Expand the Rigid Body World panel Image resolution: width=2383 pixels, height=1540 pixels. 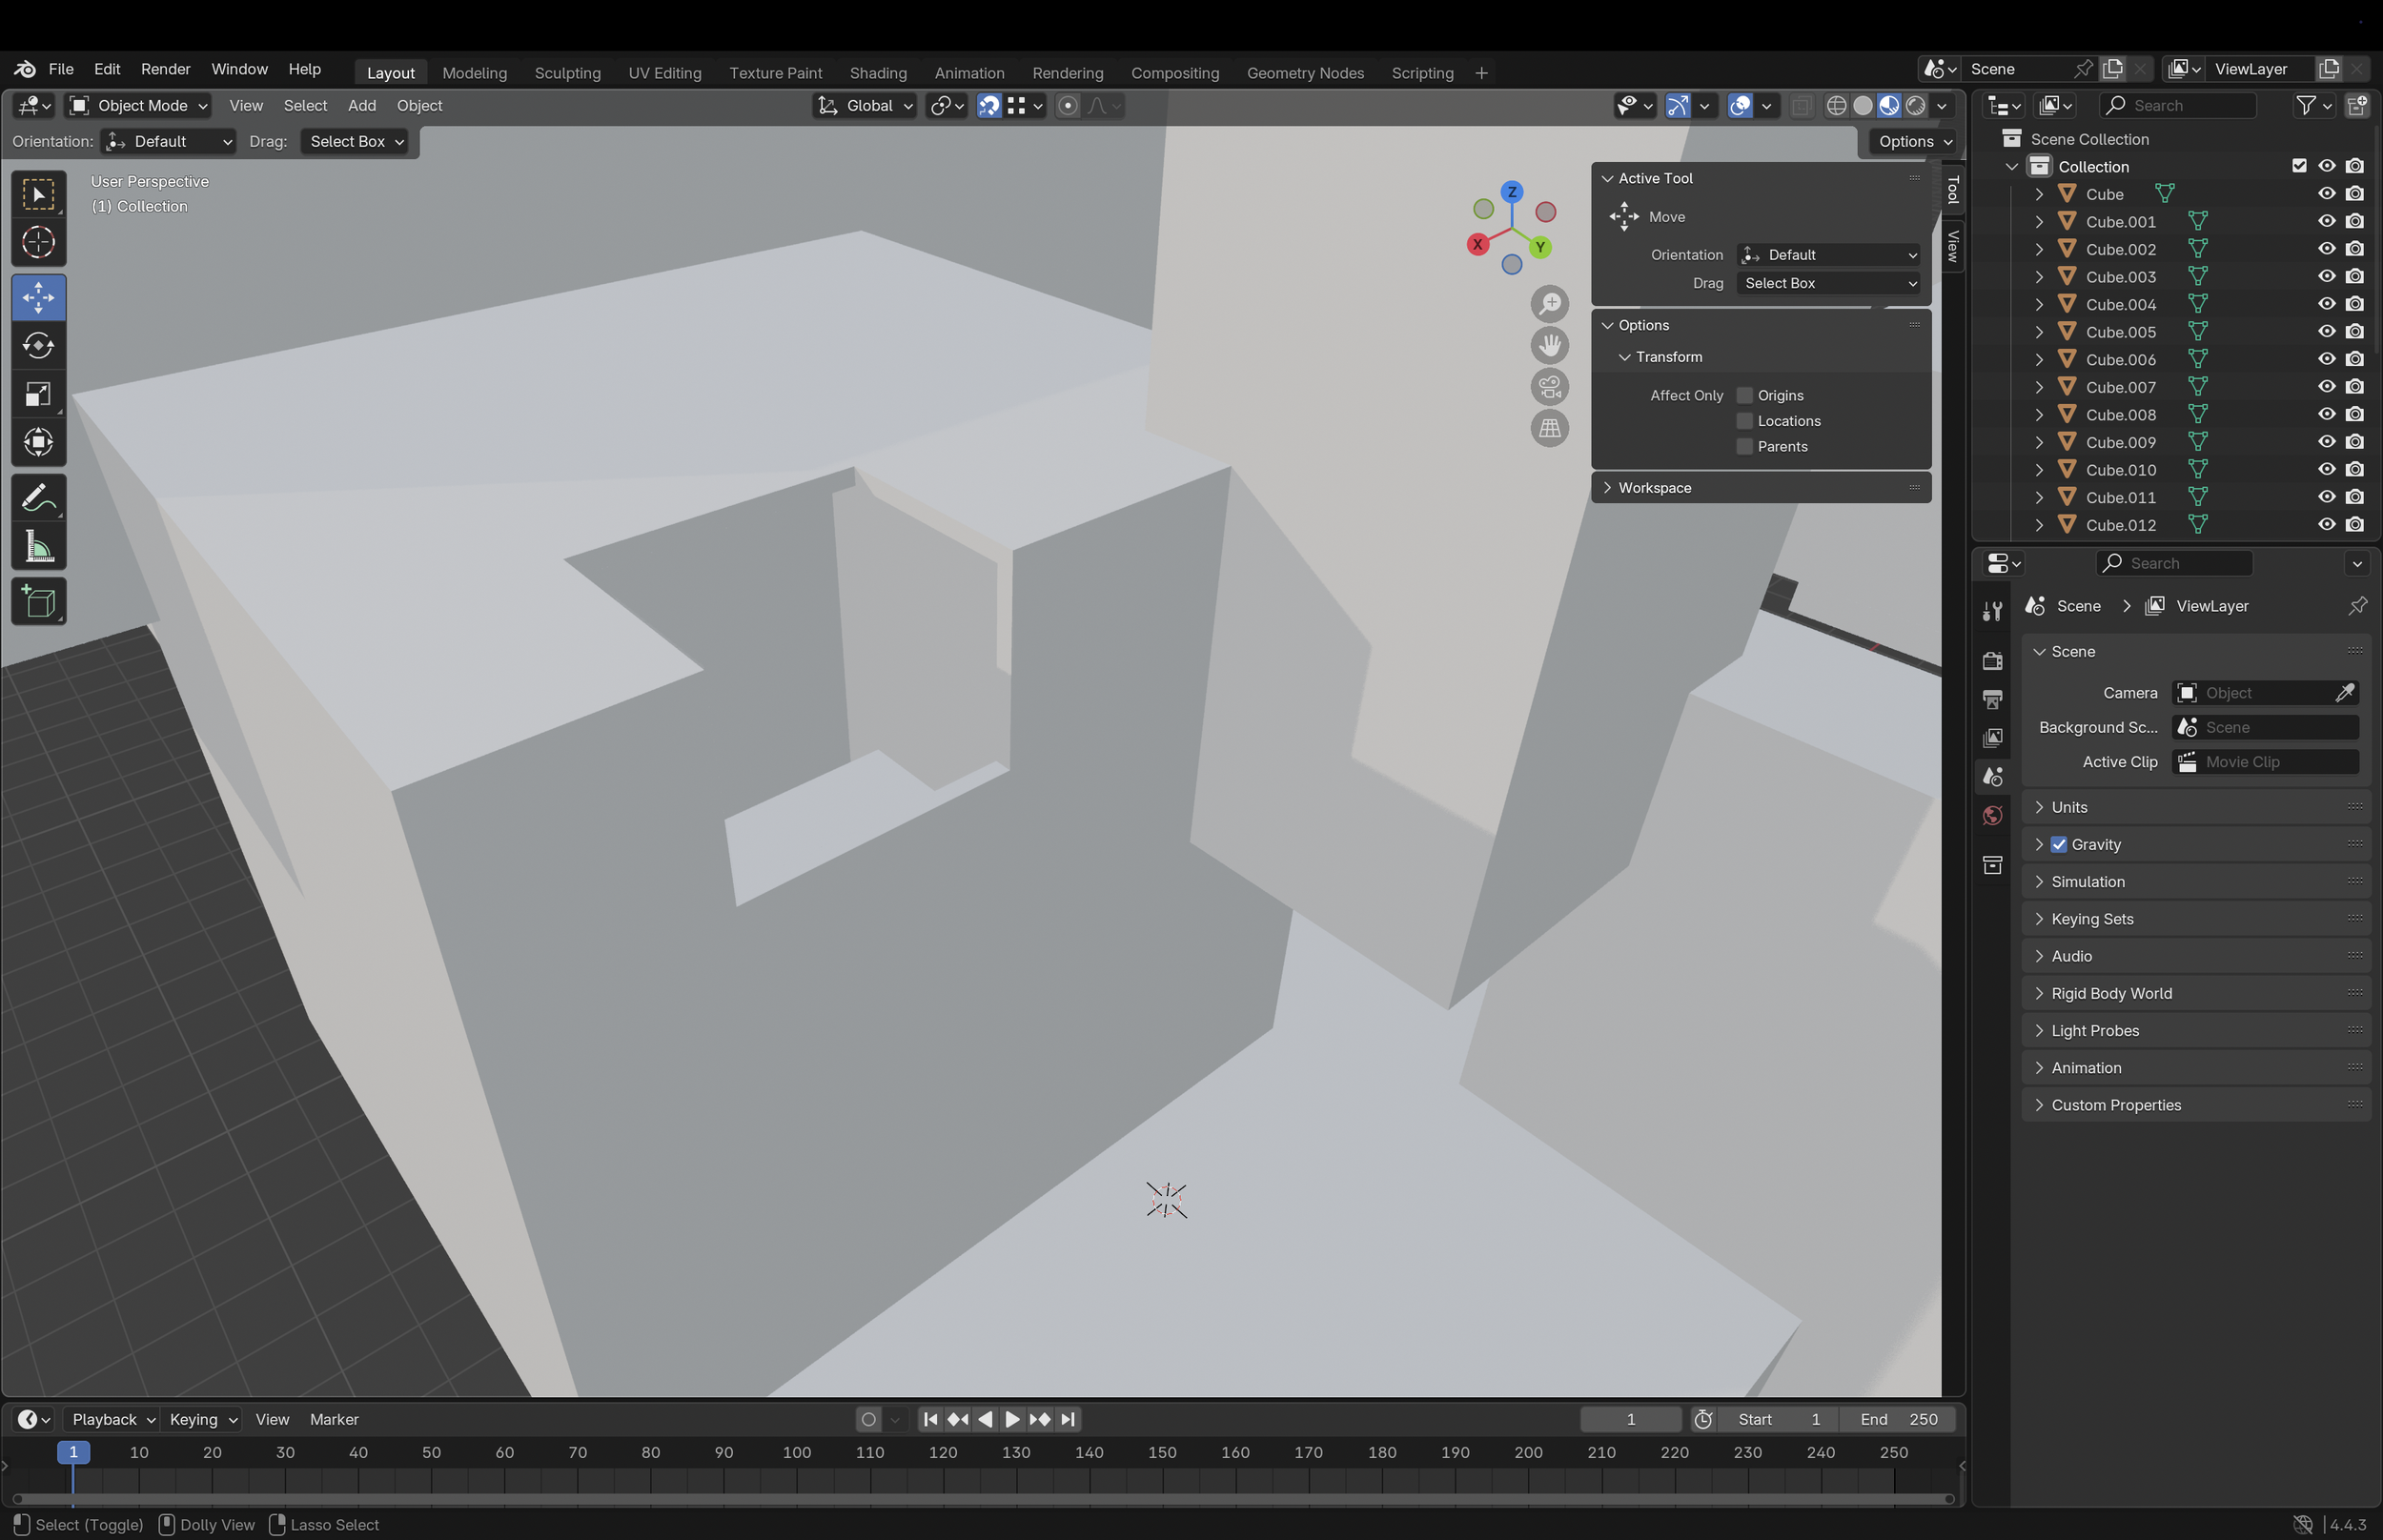2111,994
